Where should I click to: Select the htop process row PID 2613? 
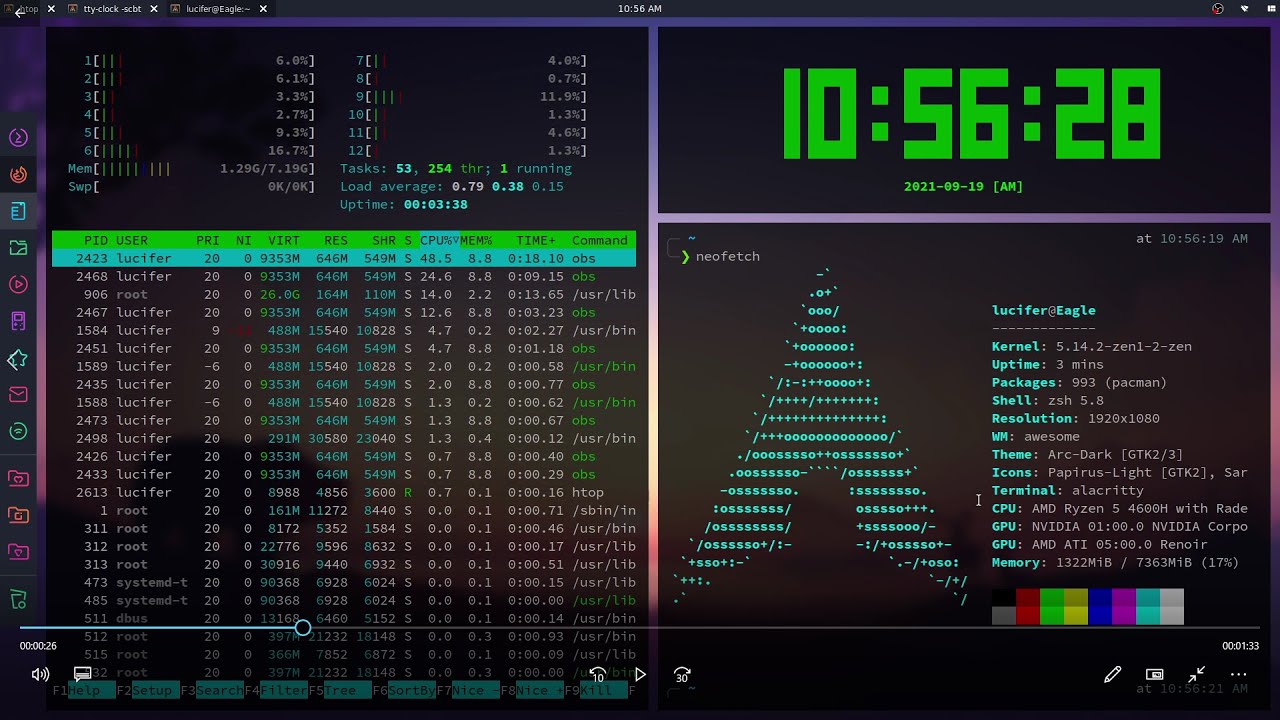[x=344, y=492]
